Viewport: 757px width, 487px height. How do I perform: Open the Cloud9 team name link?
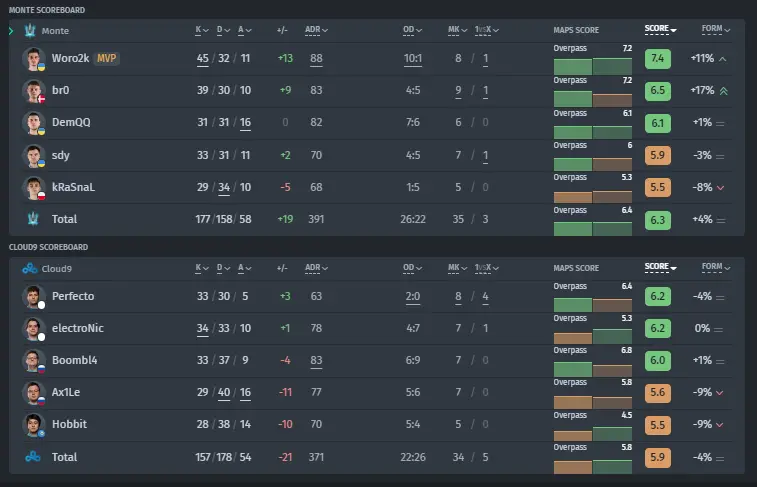(56, 269)
